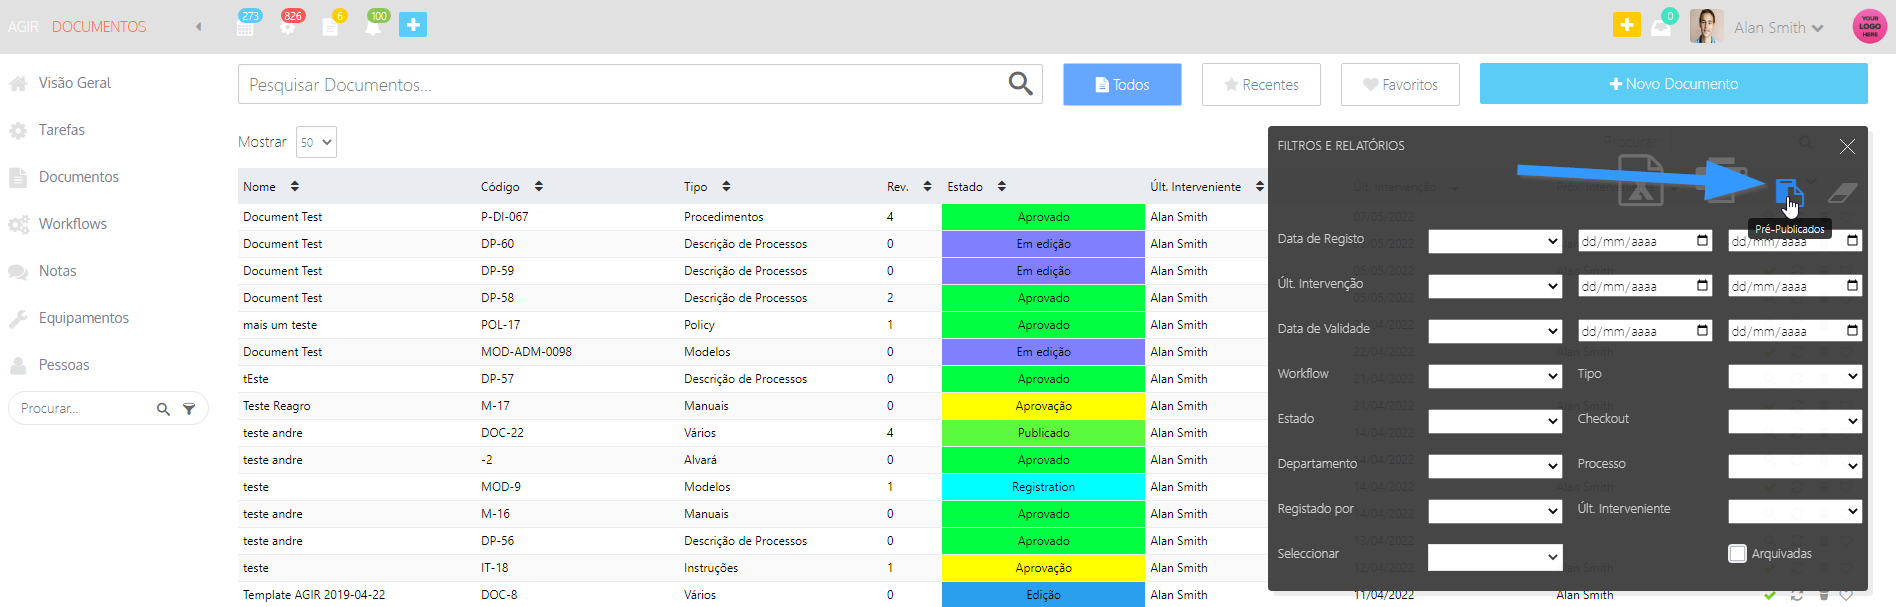Click 'Template AGIR 2019-04-22' document name
The width and height of the screenshot is (1896, 607).
click(314, 595)
